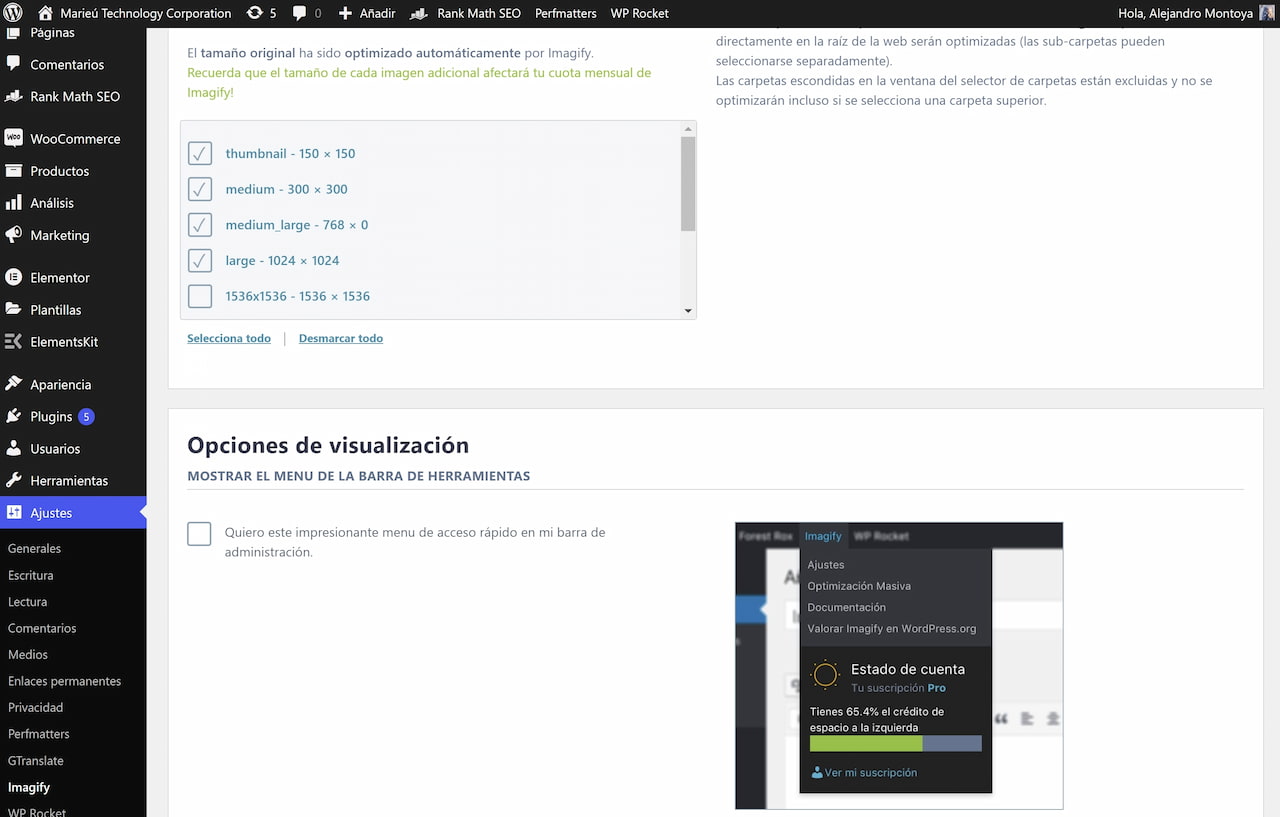Click the Plugins plug icon
The width and height of the screenshot is (1280, 817).
click(x=13, y=416)
